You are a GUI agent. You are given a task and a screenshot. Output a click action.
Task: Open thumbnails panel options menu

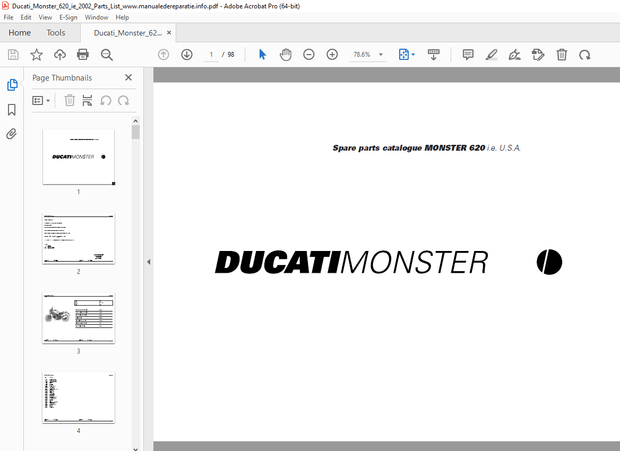[x=41, y=101]
